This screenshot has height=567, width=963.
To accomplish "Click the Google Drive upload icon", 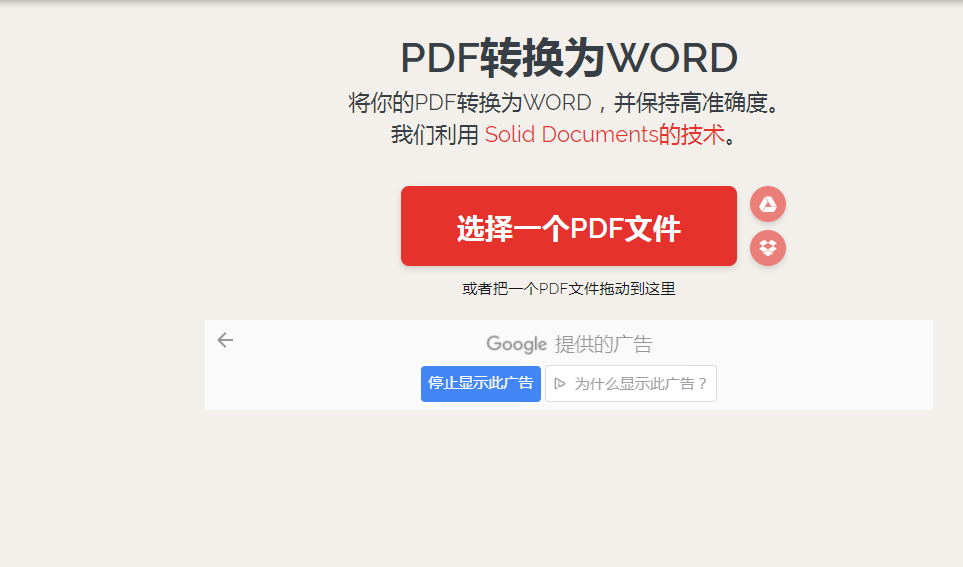I will point(768,204).
